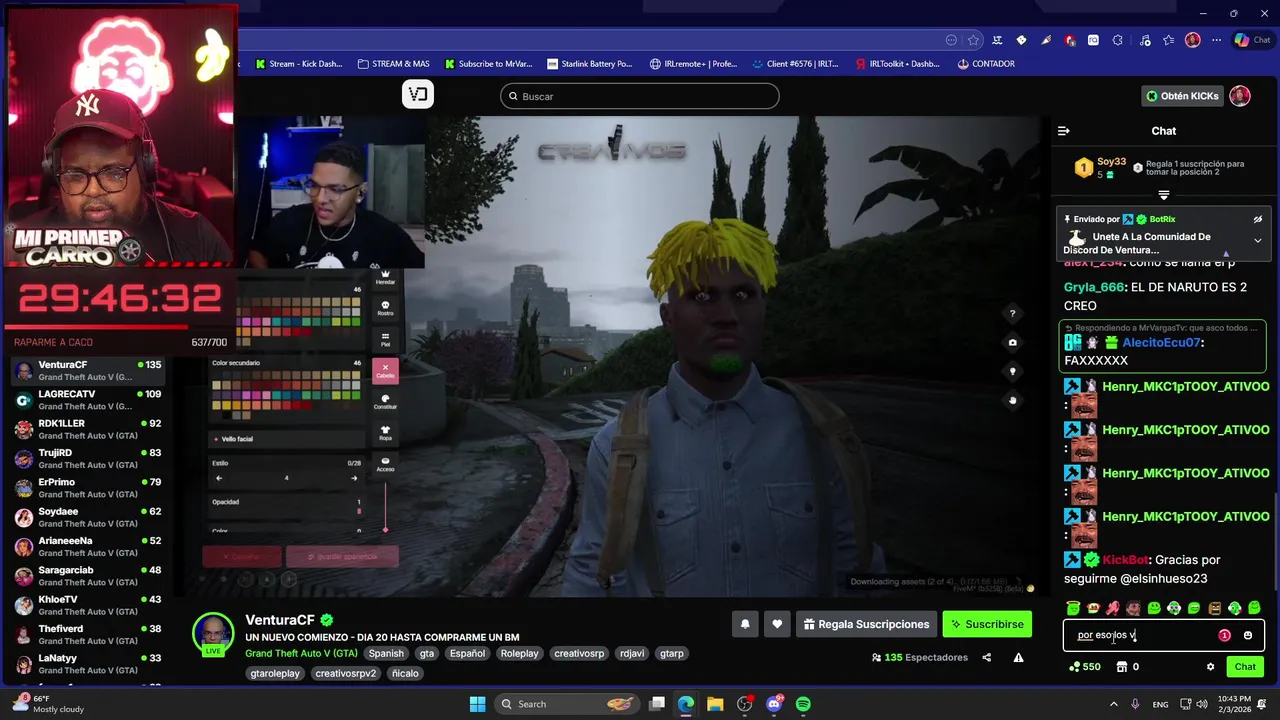The width and height of the screenshot is (1280, 720).
Task: Open the browser extensions puzzle icon
Action: [1117, 40]
